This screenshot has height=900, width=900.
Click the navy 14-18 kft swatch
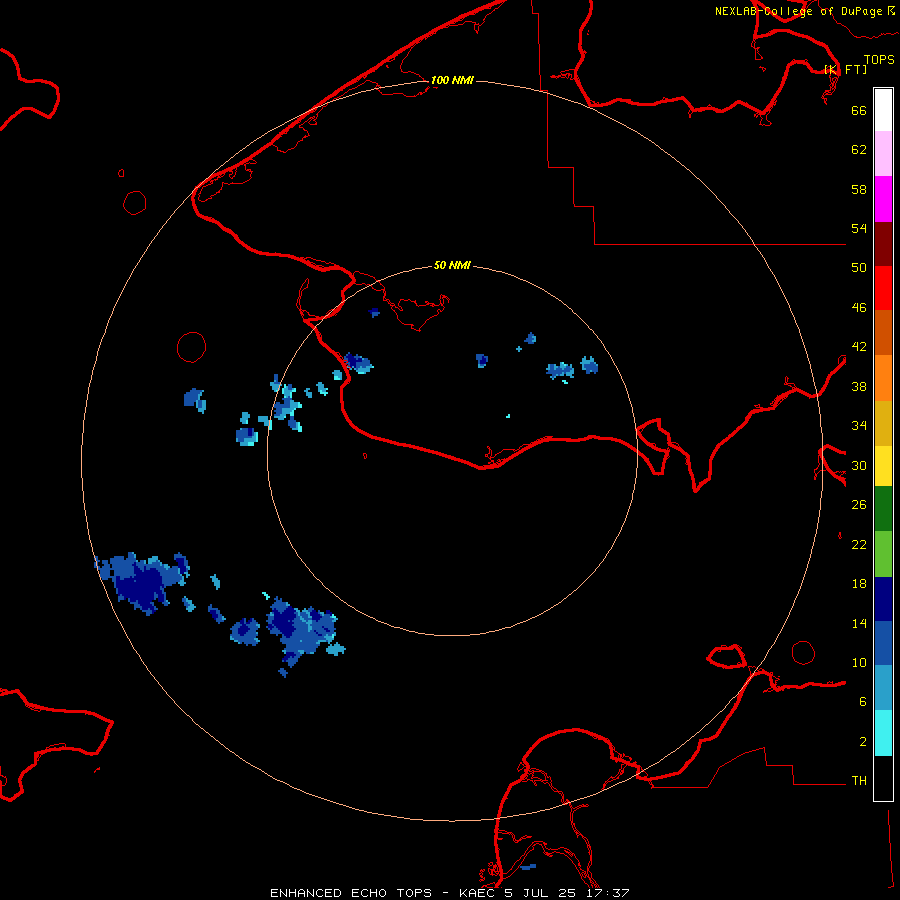(883, 599)
